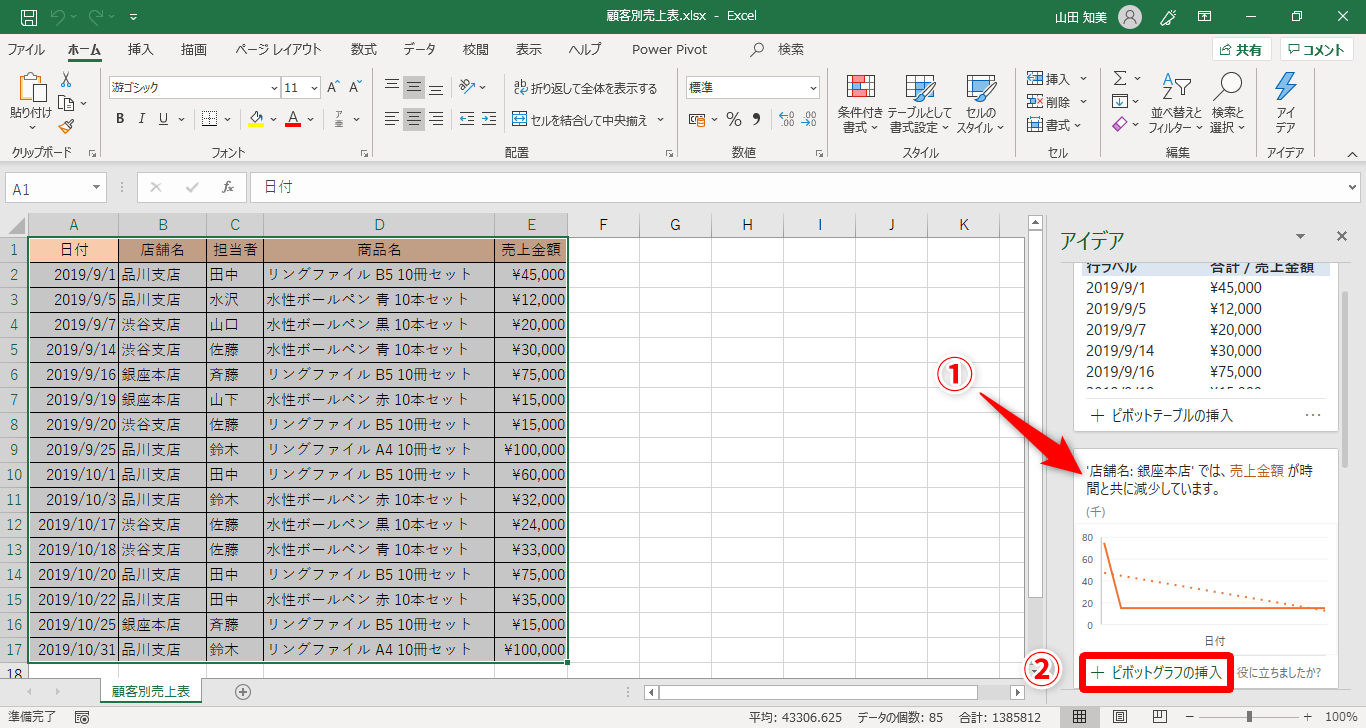Switch to the ページ レイアウト tab
1366x728 pixels.
[x=279, y=50]
